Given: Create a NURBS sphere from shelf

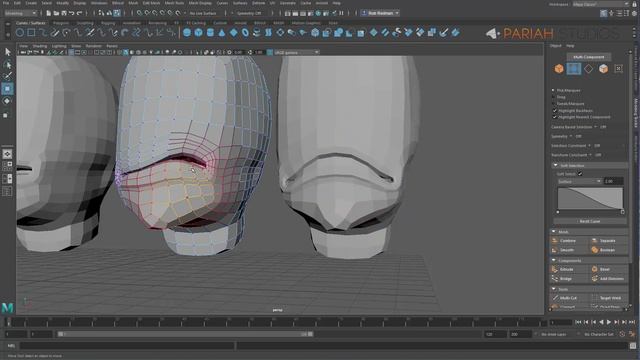Looking at the screenshot, I should 187,33.
